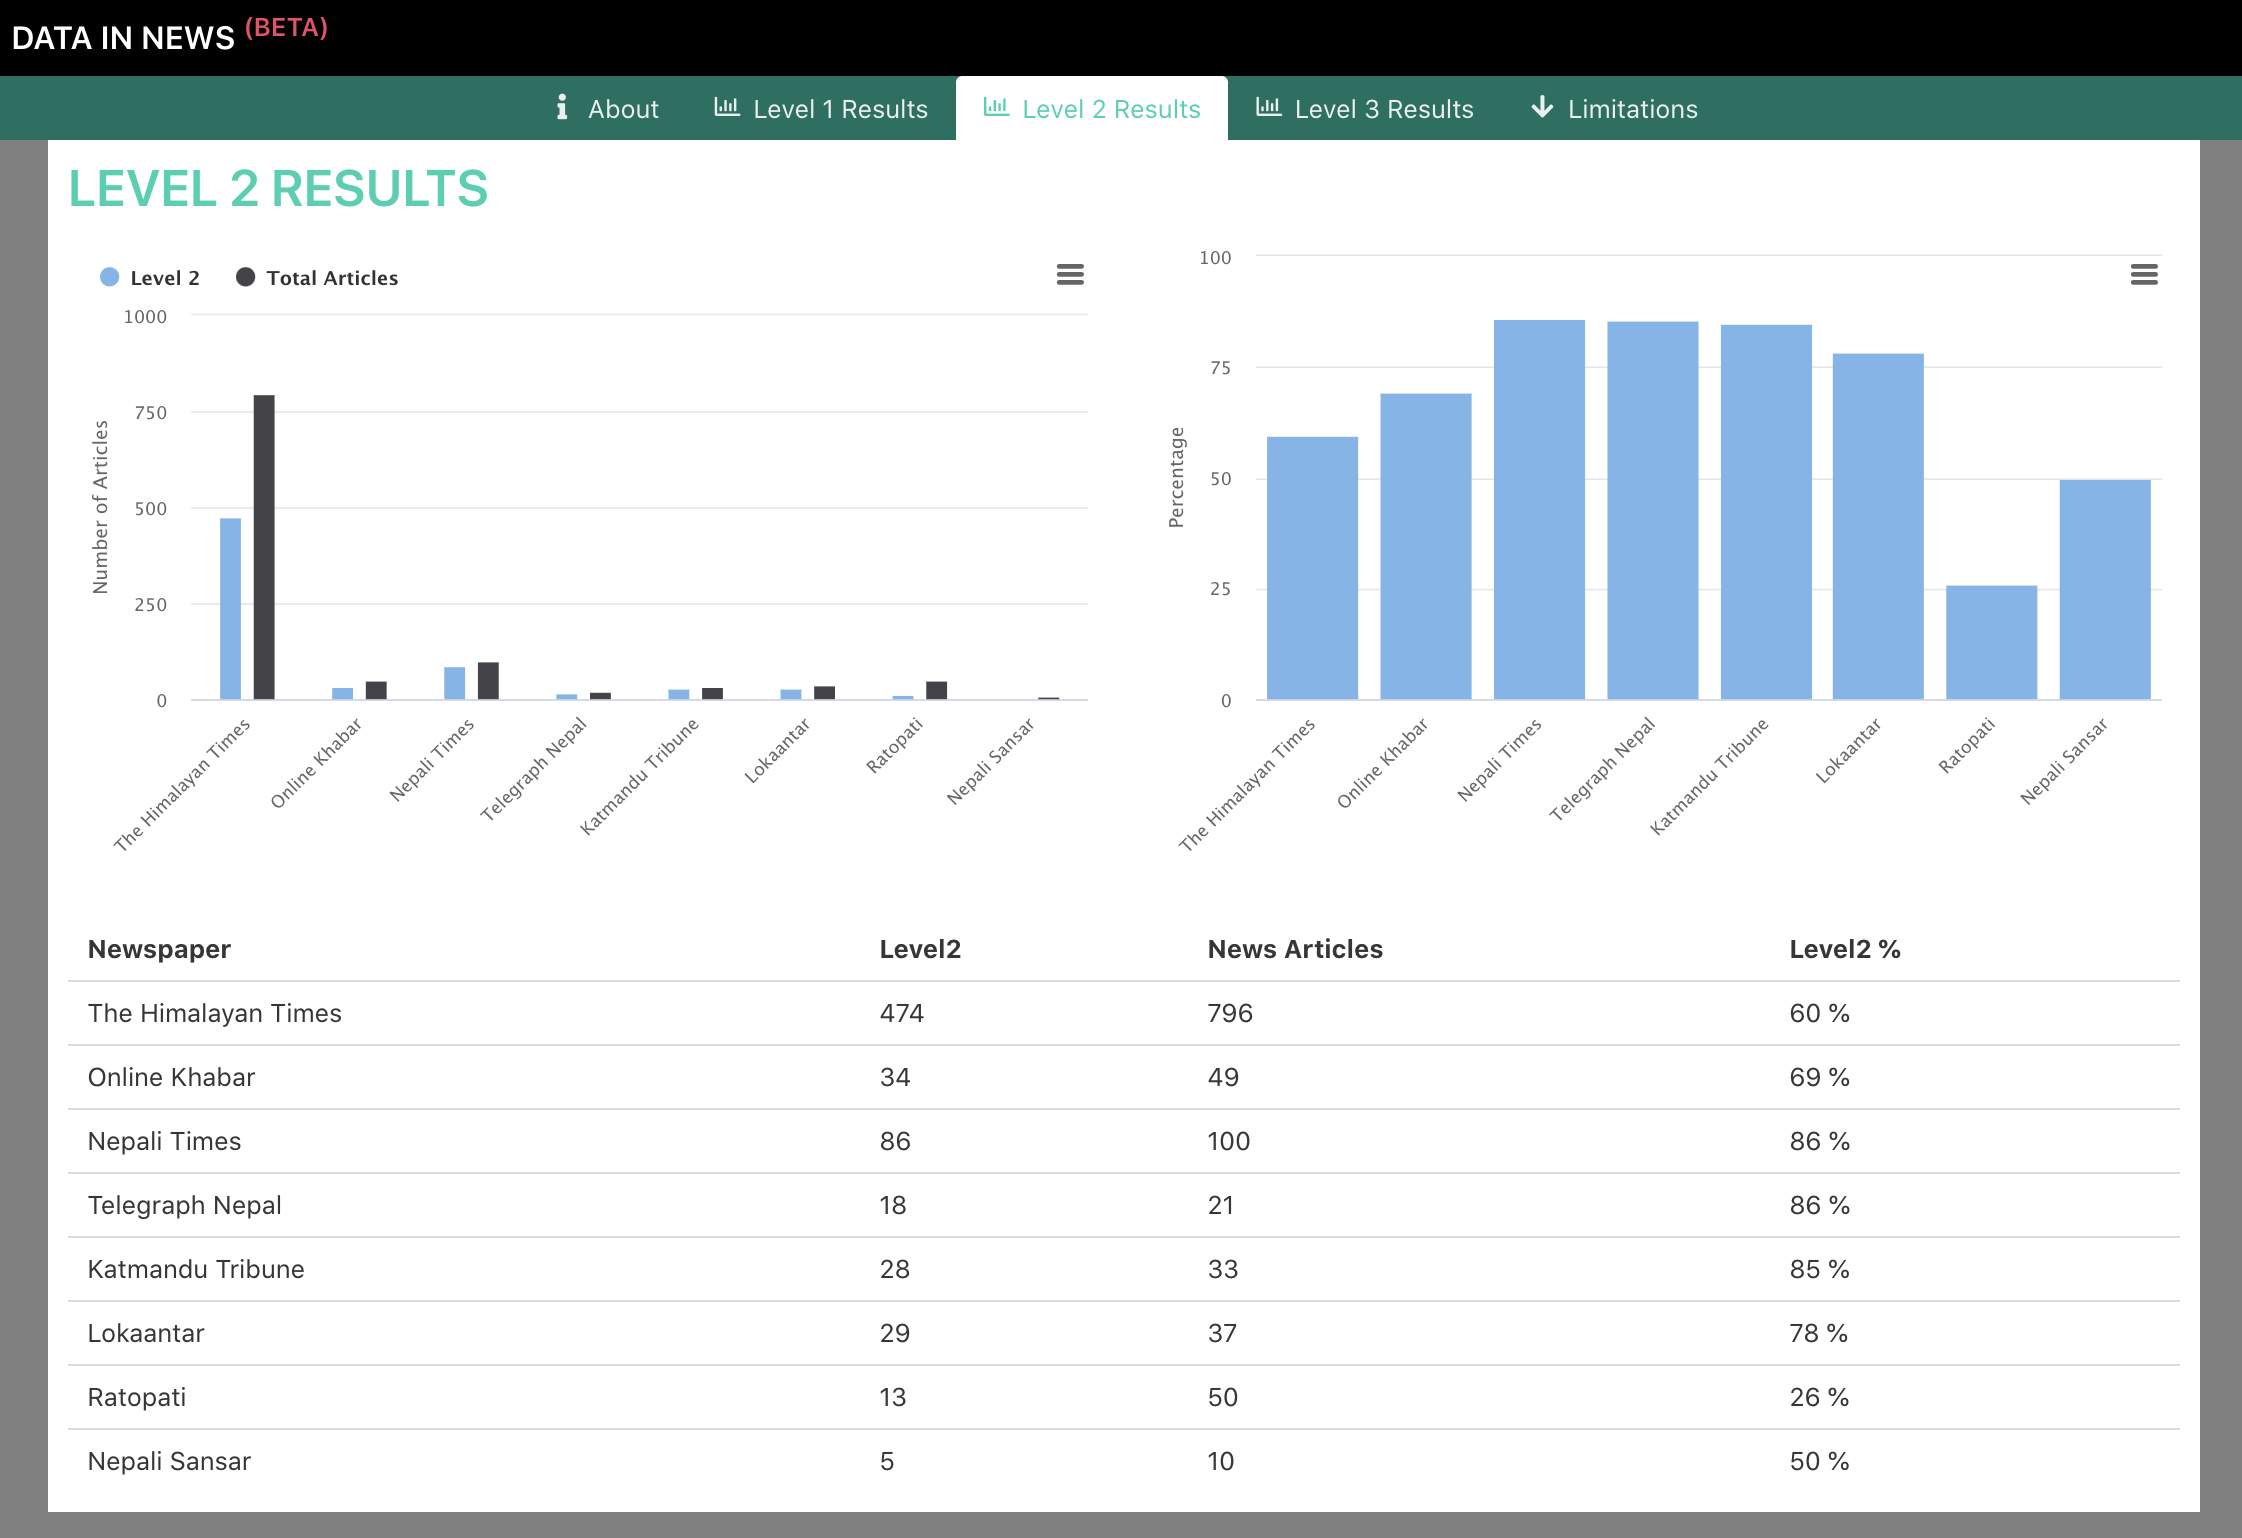The width and height of the screenshot is (2242, 1538).
Task: Click the Newspaper column header
Action: click(x=159, y=949)
